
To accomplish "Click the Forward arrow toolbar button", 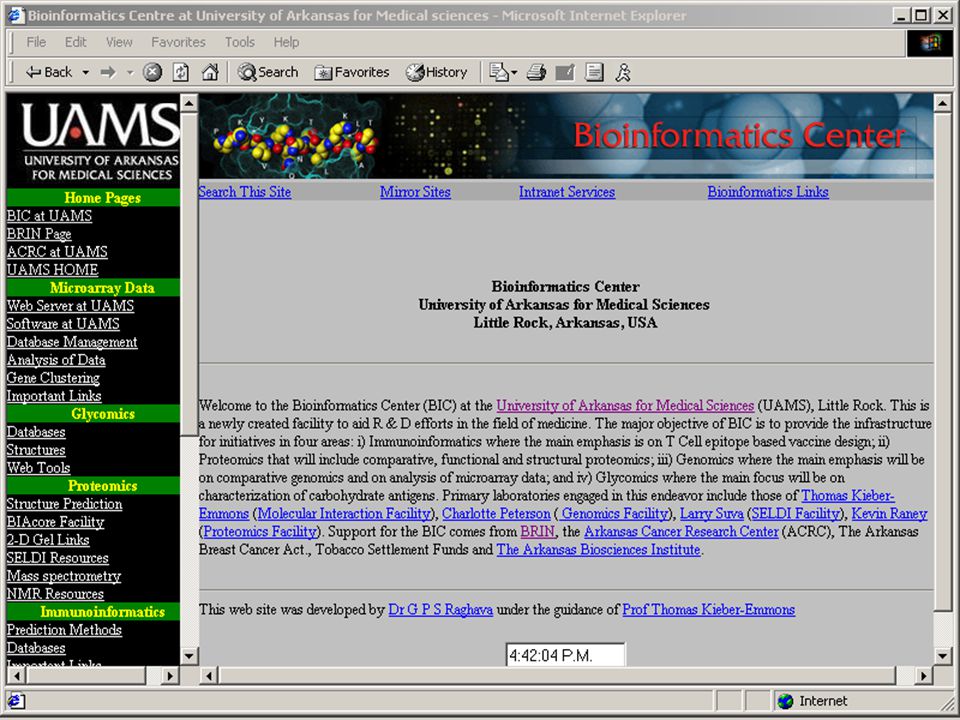I will coord(108,72).
